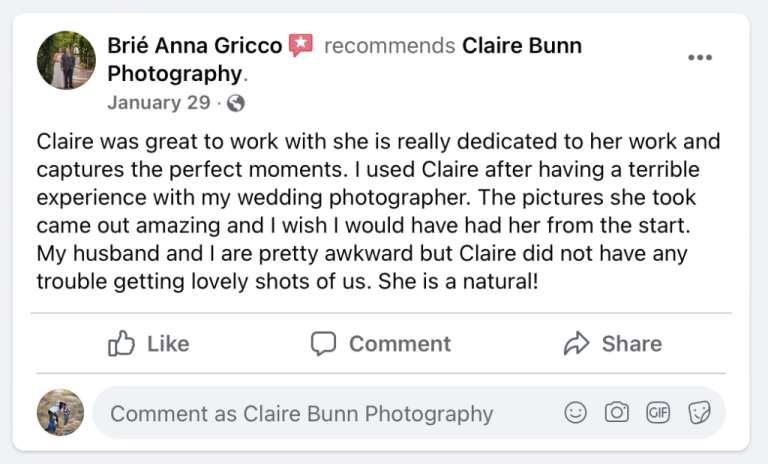
Task: Click the globe public privacy icon
Action: [x=236, y=103]
